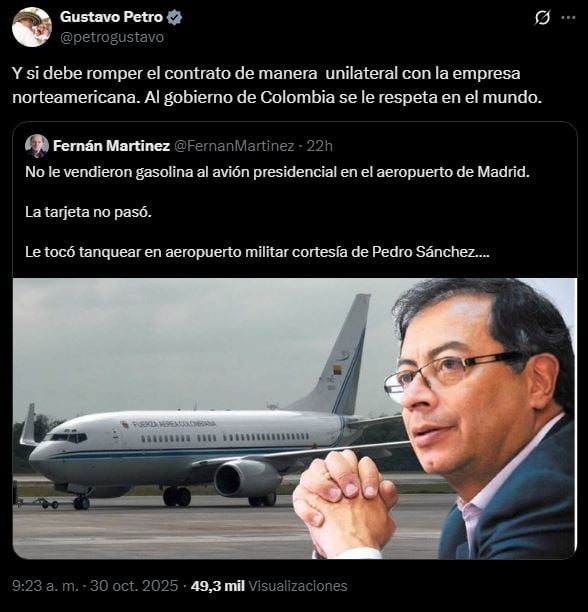The height and width of the screenshot is (612, 588).
Task: Select the main tweet text about 'contrato'
Action: click(x=277, y=85)
